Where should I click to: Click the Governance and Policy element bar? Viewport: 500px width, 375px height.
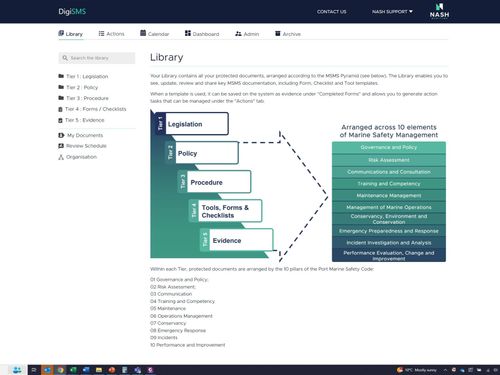click(389, 147)
